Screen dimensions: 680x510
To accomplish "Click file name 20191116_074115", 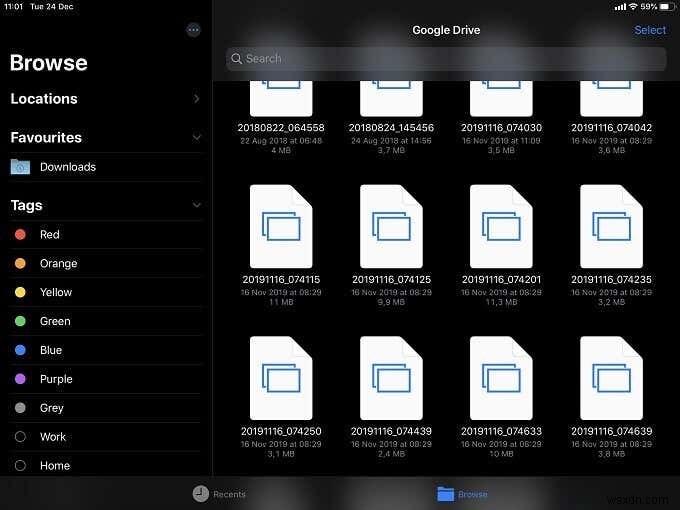I will pyautogui.click(x=281, y=280).
